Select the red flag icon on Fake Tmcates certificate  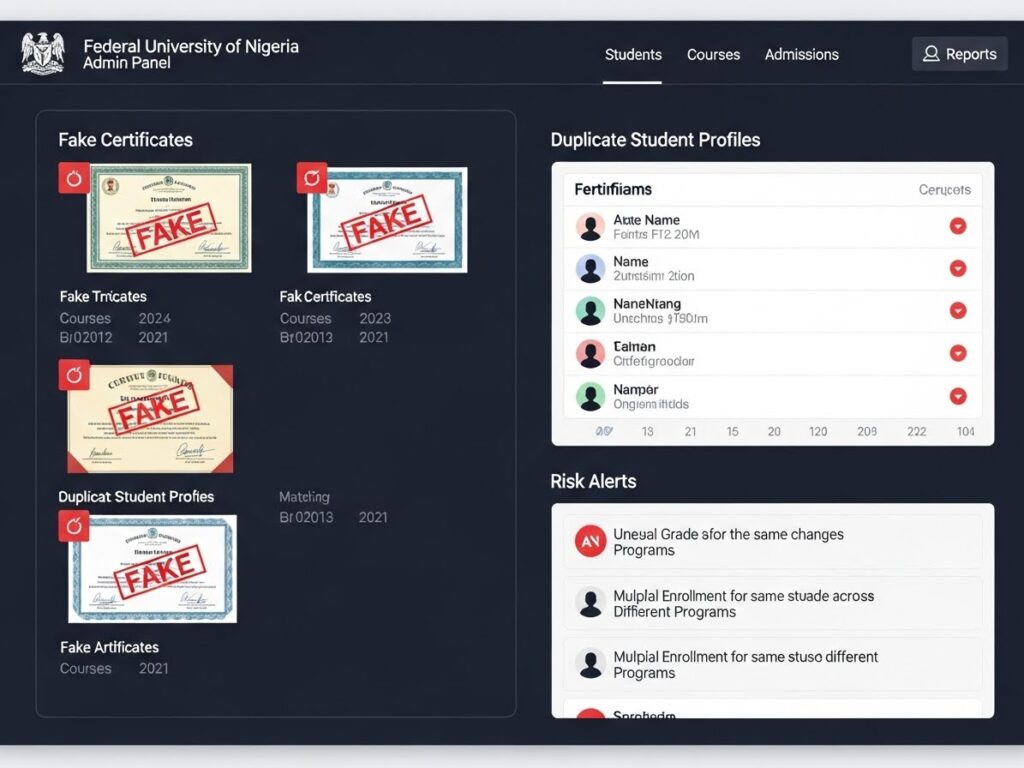(71, 177)
